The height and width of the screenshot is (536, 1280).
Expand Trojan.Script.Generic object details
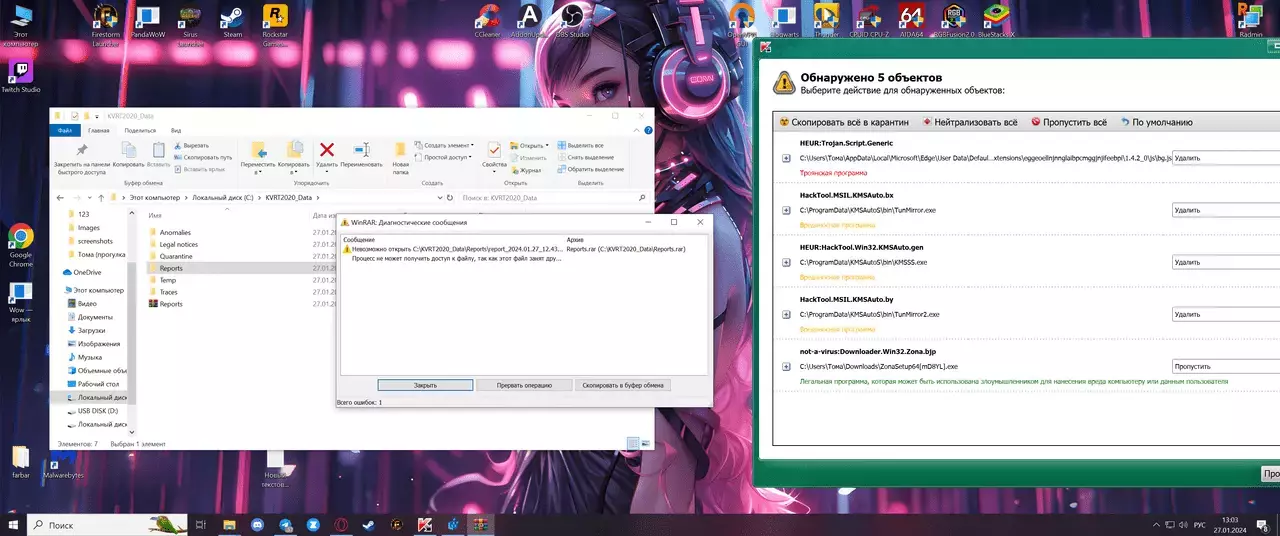click(x=786, y=158)
